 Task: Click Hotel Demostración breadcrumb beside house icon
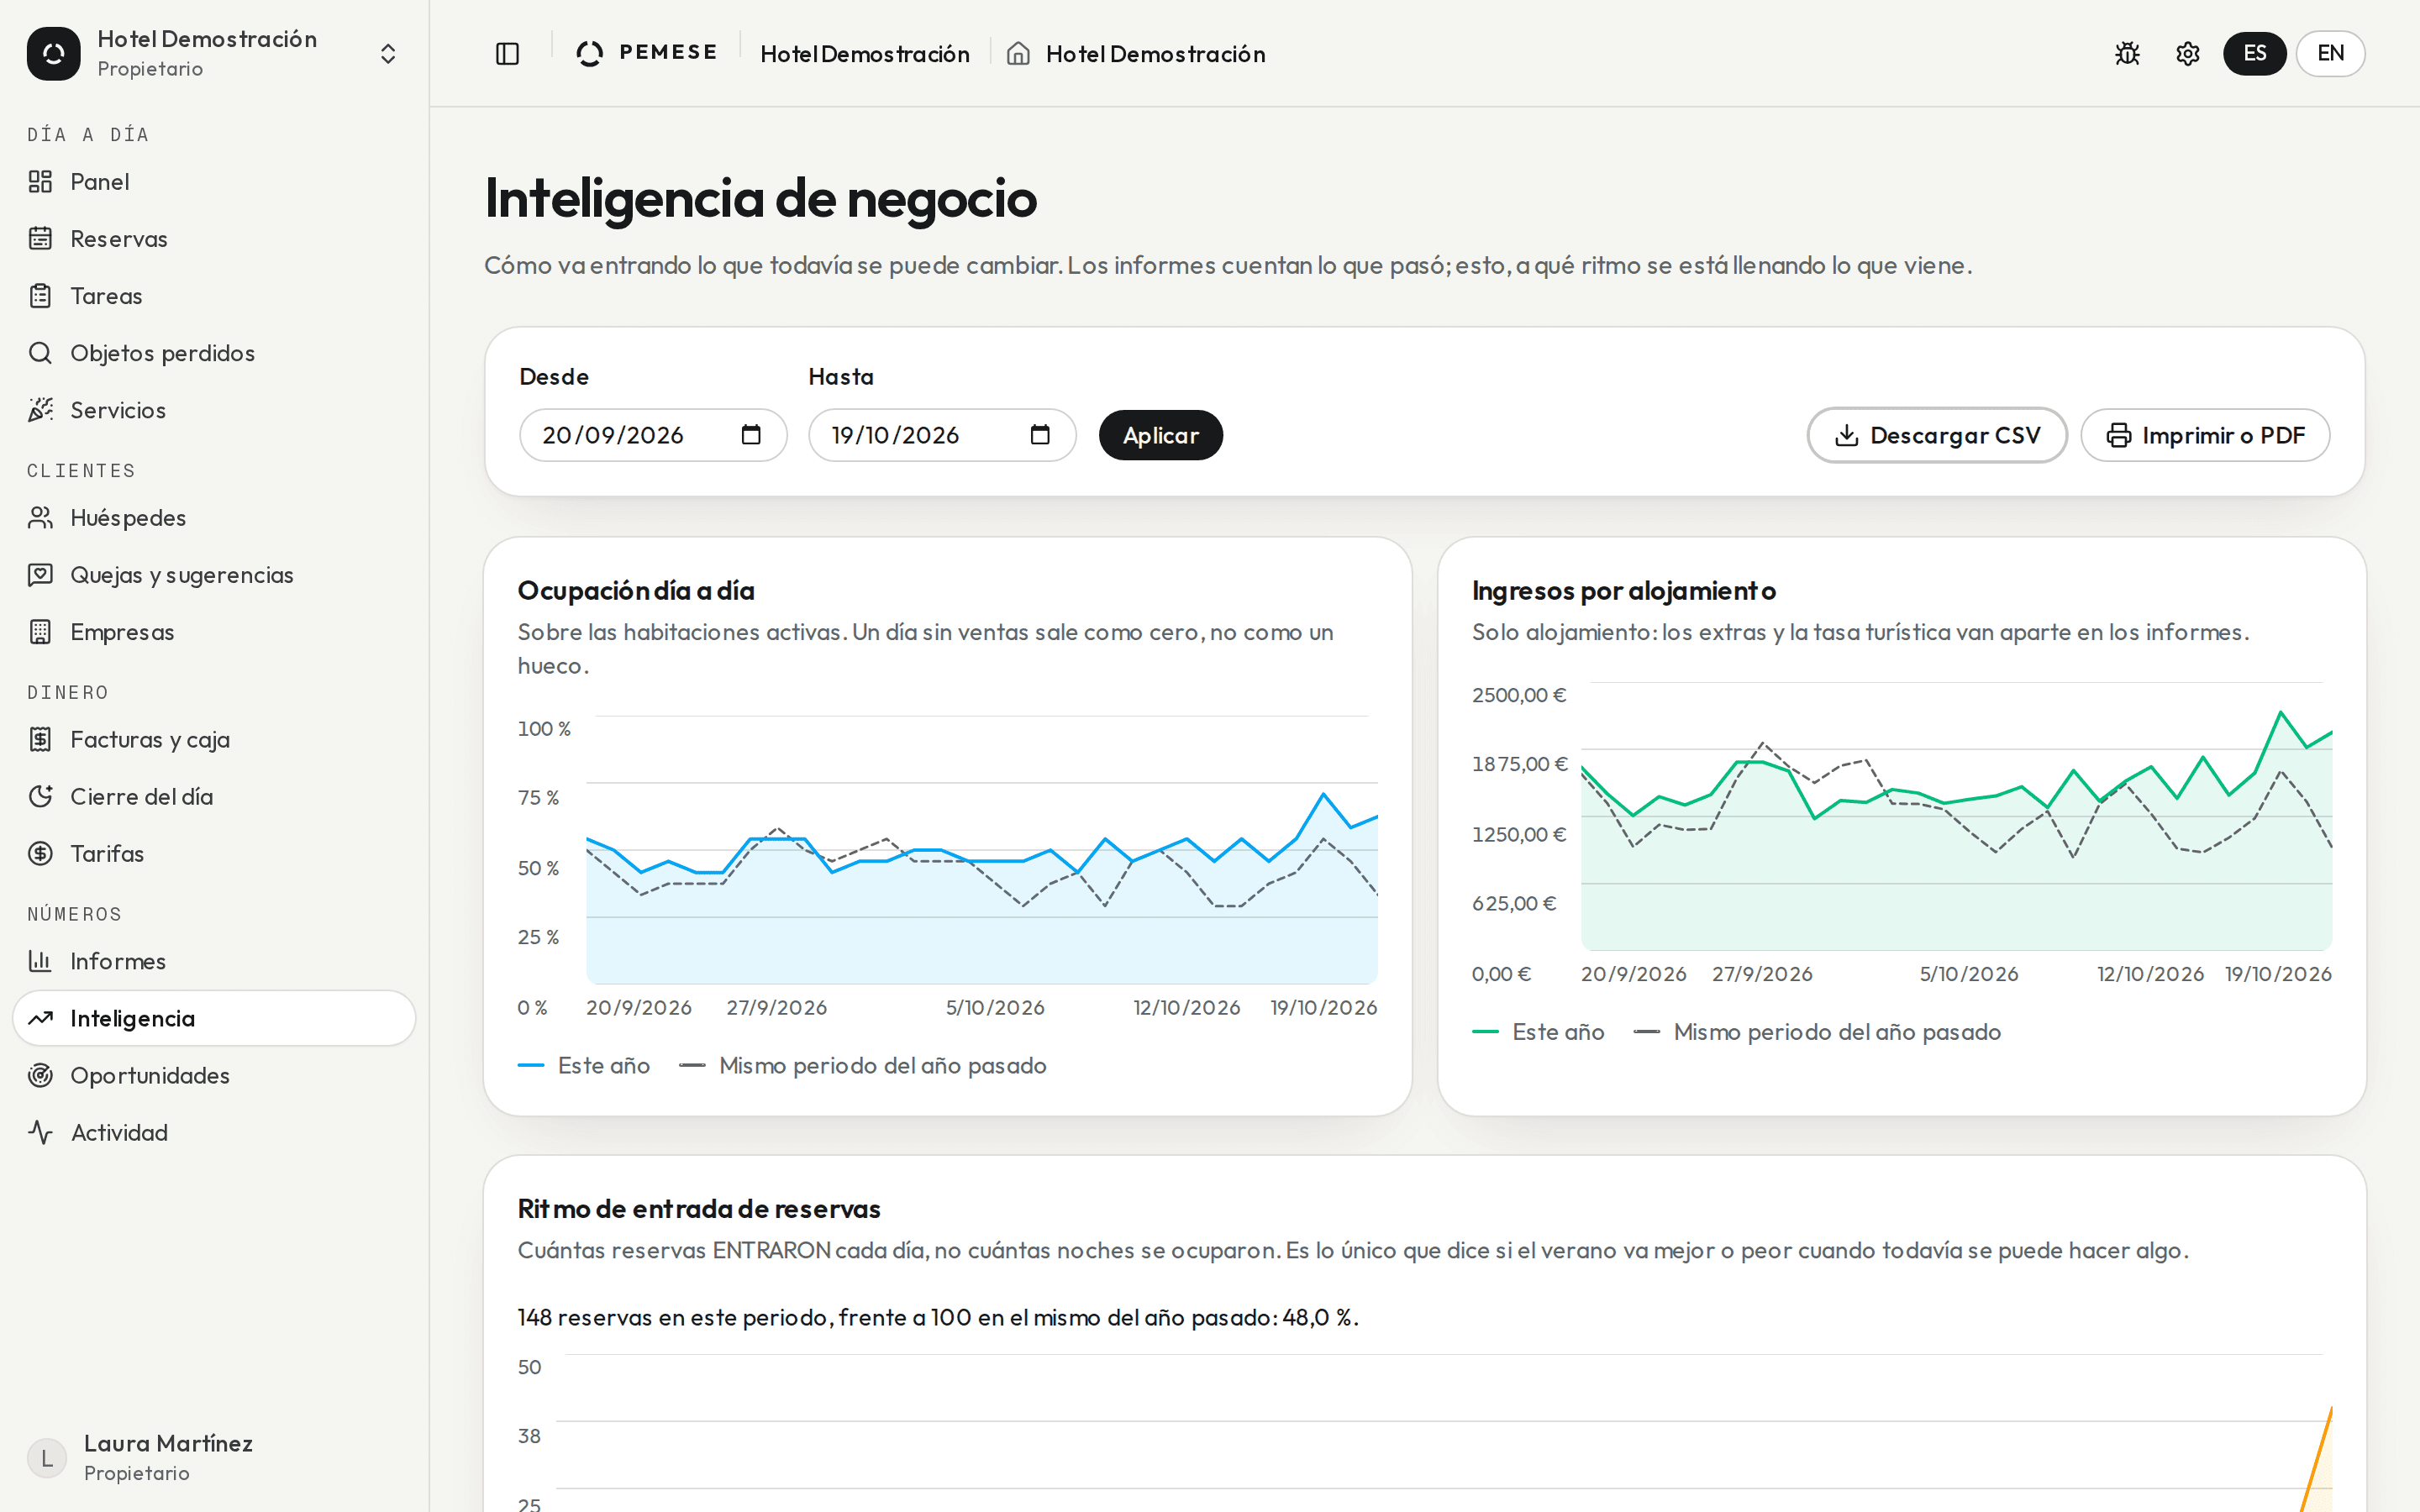(x=1155, y=54)
